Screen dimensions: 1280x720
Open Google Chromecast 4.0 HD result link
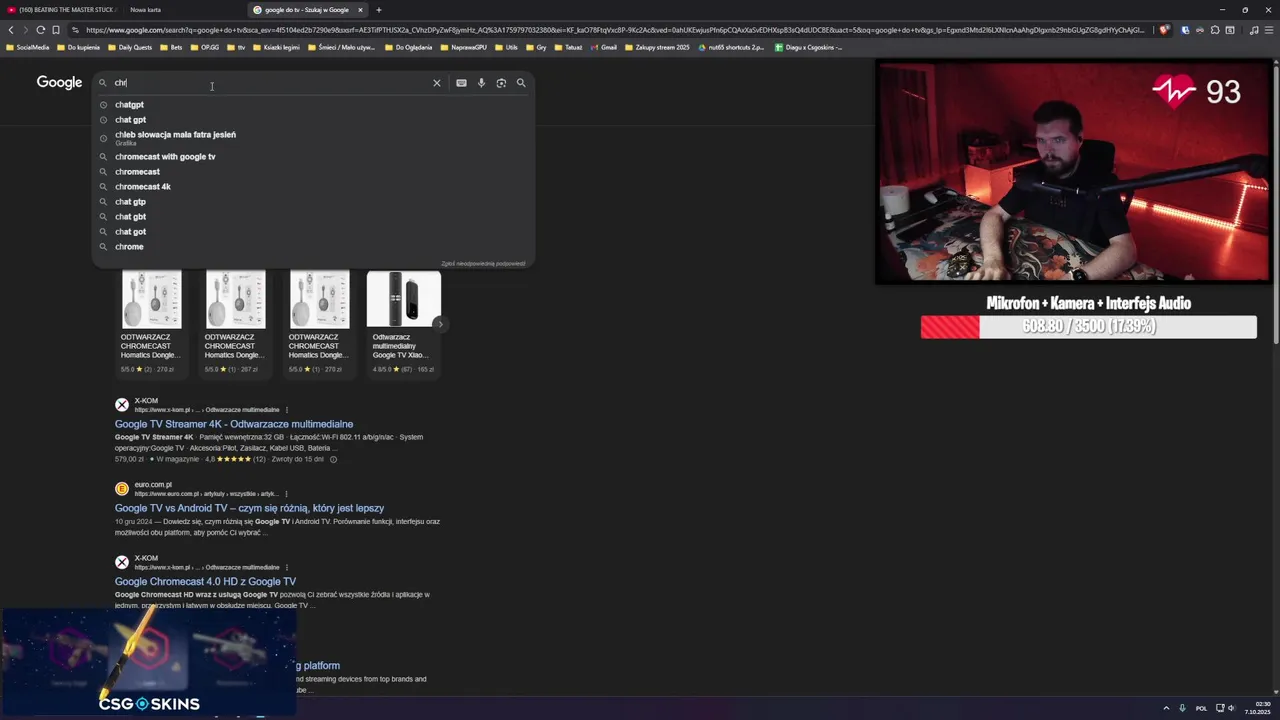click(x=205, y=582)
